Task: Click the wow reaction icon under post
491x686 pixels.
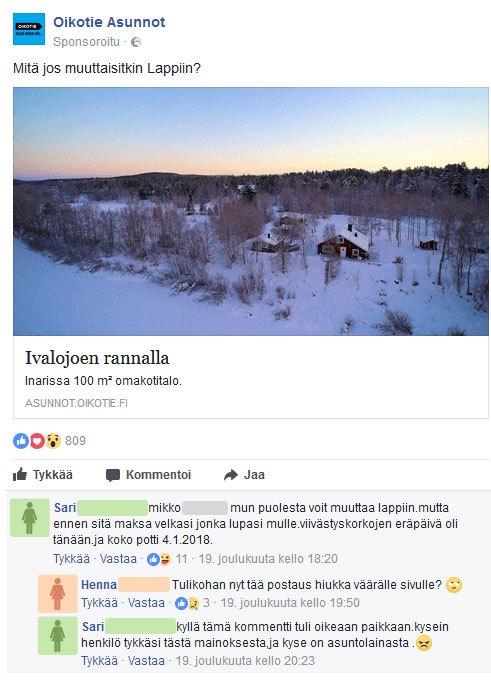Action: (x=53, y=441)
